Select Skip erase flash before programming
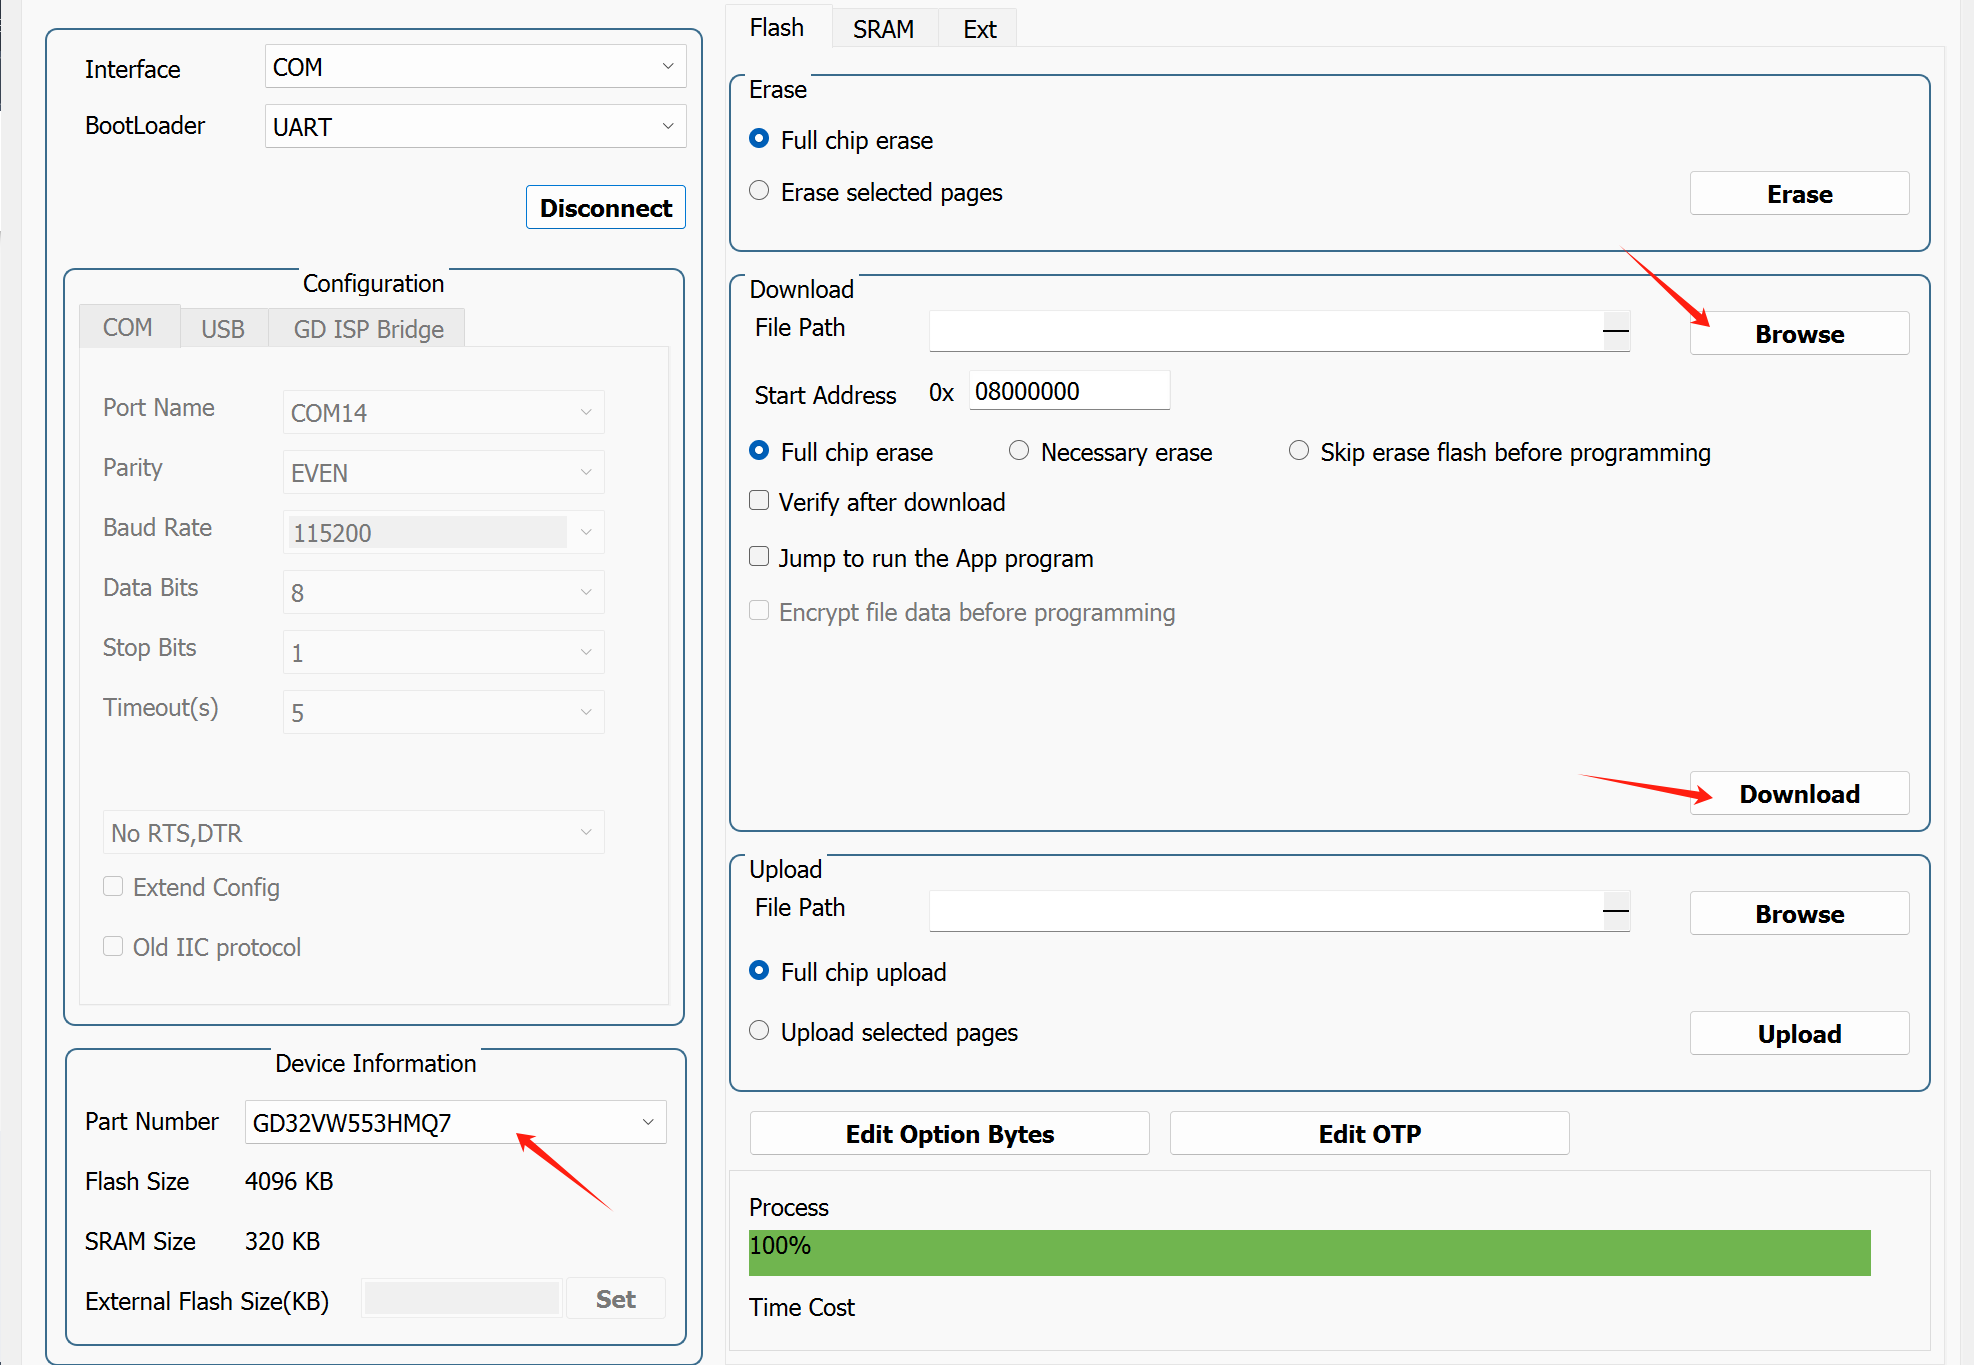 (x=1299, y=451)
